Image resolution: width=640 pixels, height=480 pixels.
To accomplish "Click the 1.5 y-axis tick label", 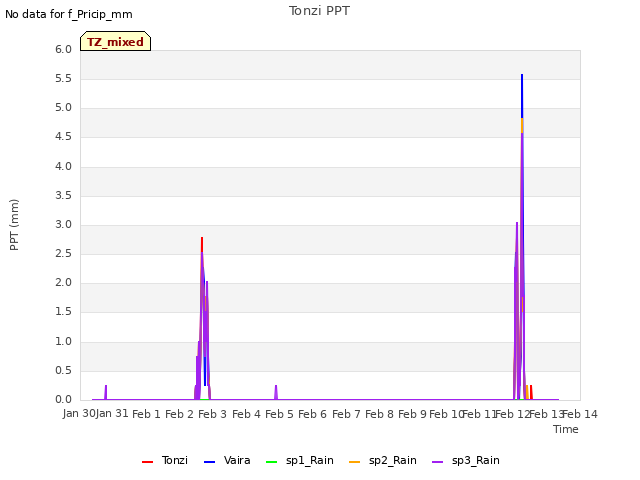I will 63,312.
